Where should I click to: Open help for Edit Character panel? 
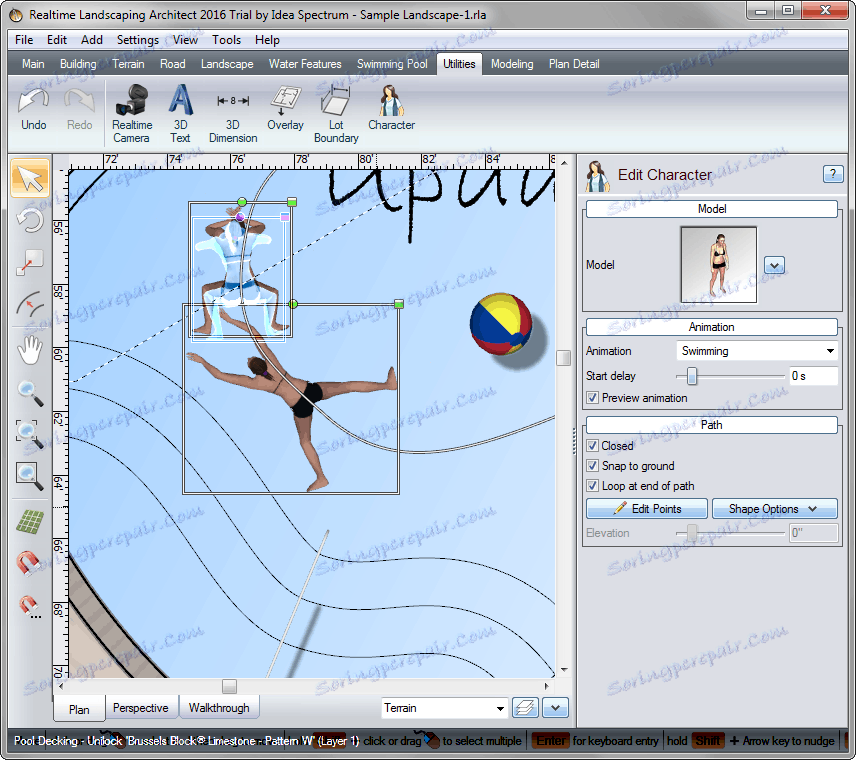coord(833,174)
